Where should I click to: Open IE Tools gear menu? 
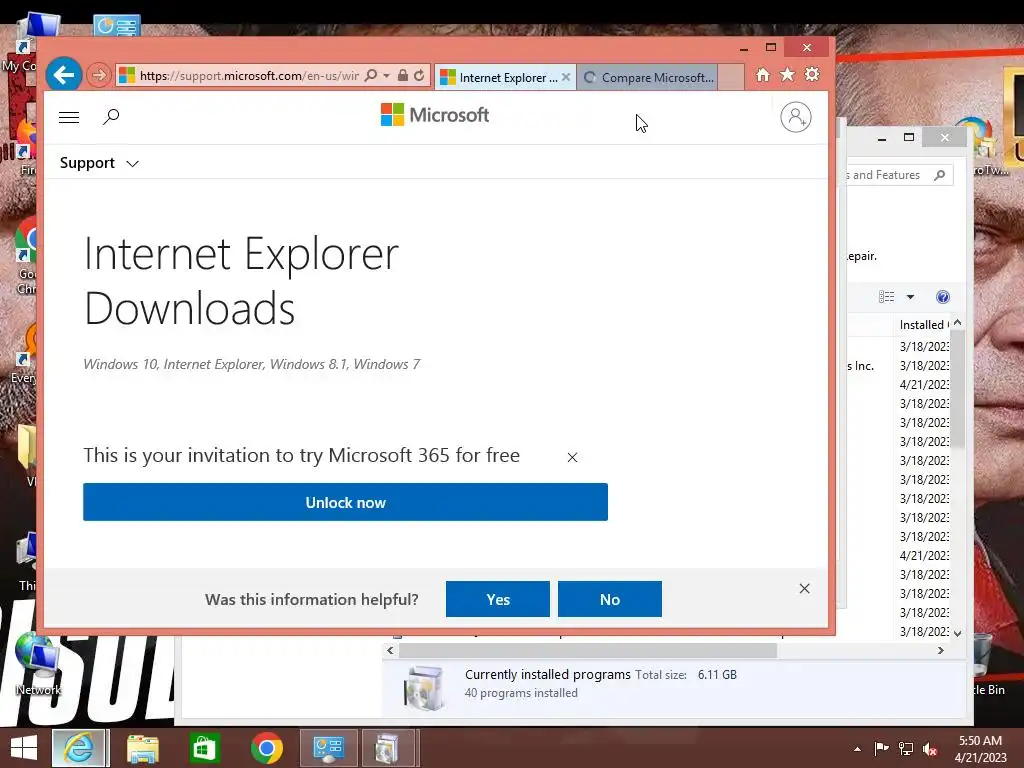tap(812, 75)
